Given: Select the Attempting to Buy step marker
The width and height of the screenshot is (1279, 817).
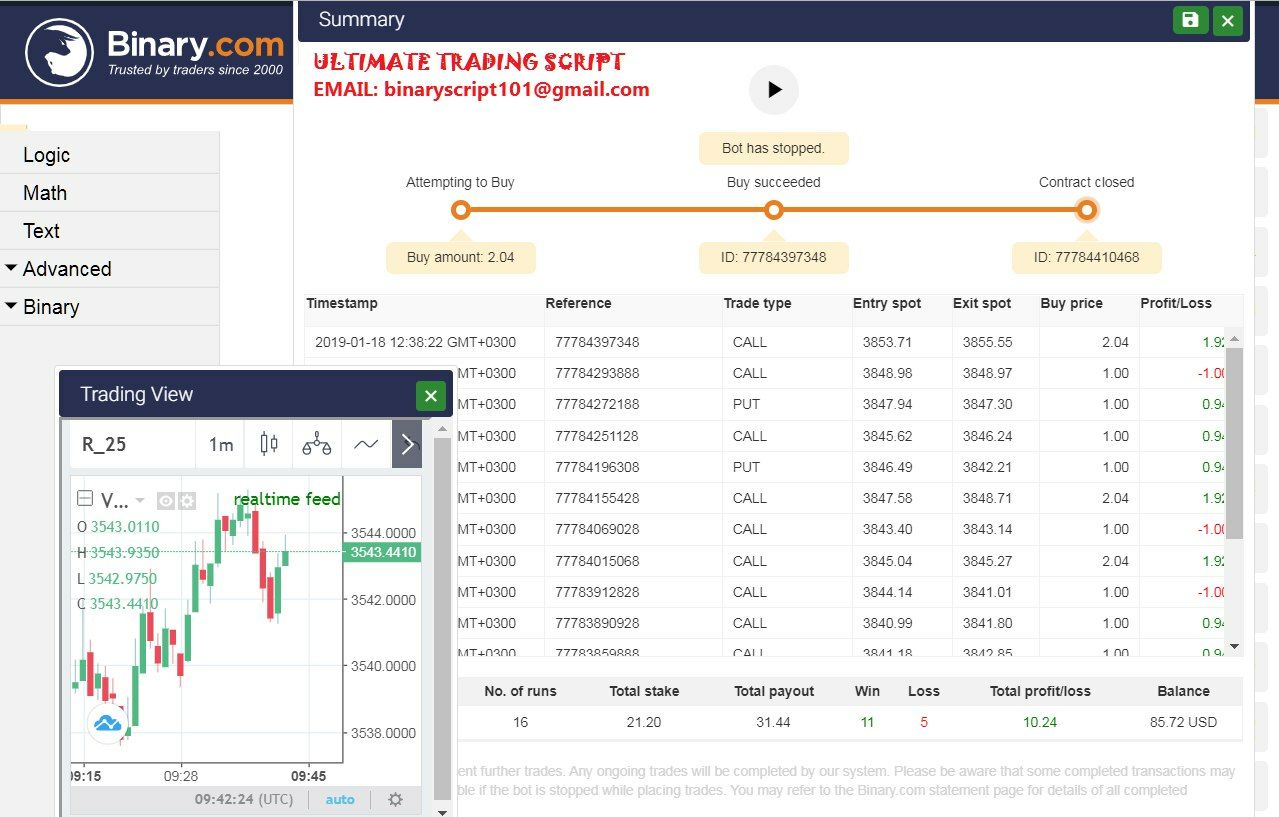Looking at the screenshot, I should (x=460, y=210).
